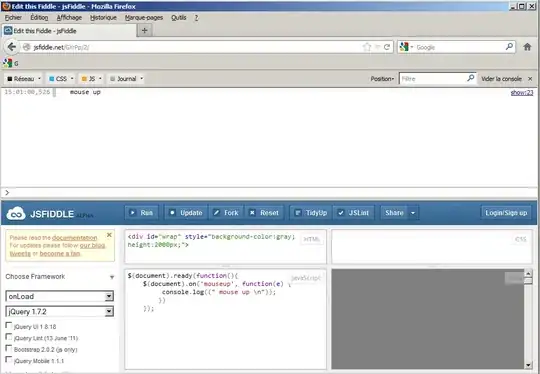Screen dimensions: 540x374
Task: Bookmark the page with the star icon
Action: pos(367,47)
